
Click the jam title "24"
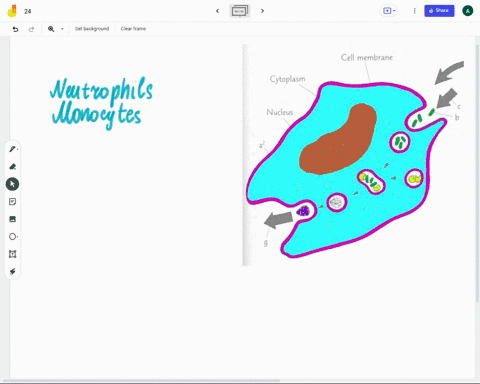28,11
